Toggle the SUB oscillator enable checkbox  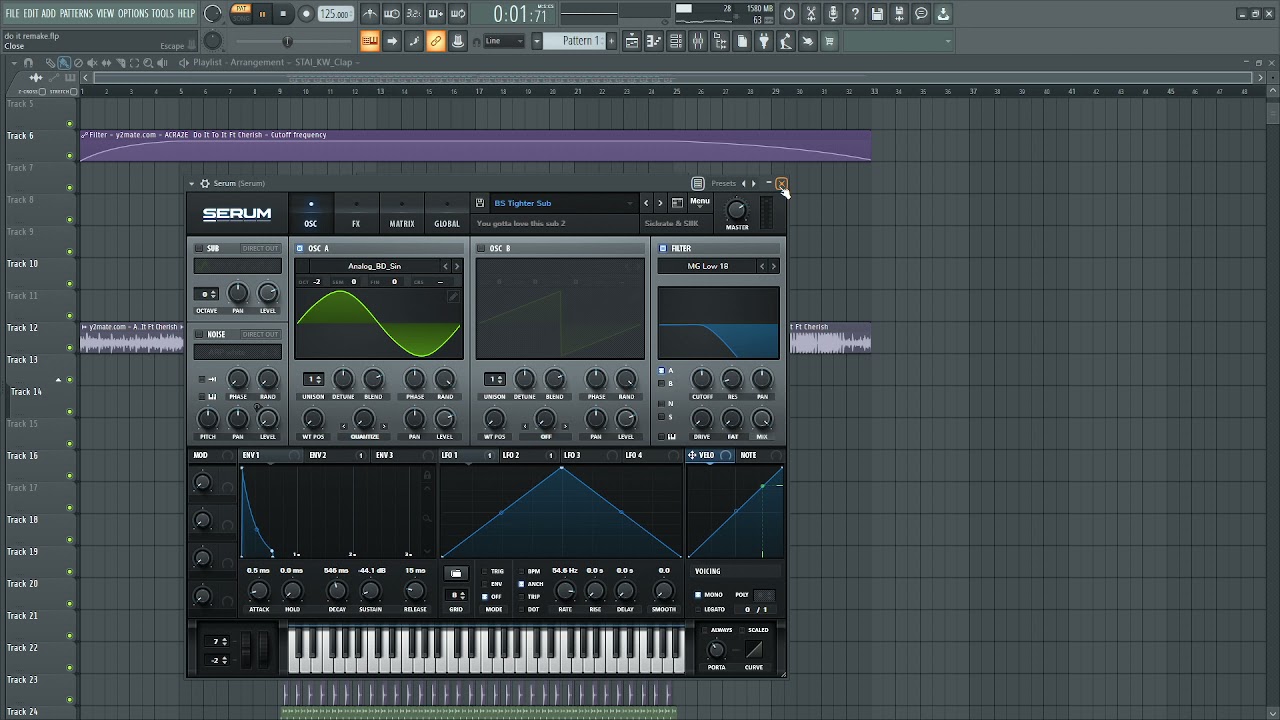(x=199, y=248)
